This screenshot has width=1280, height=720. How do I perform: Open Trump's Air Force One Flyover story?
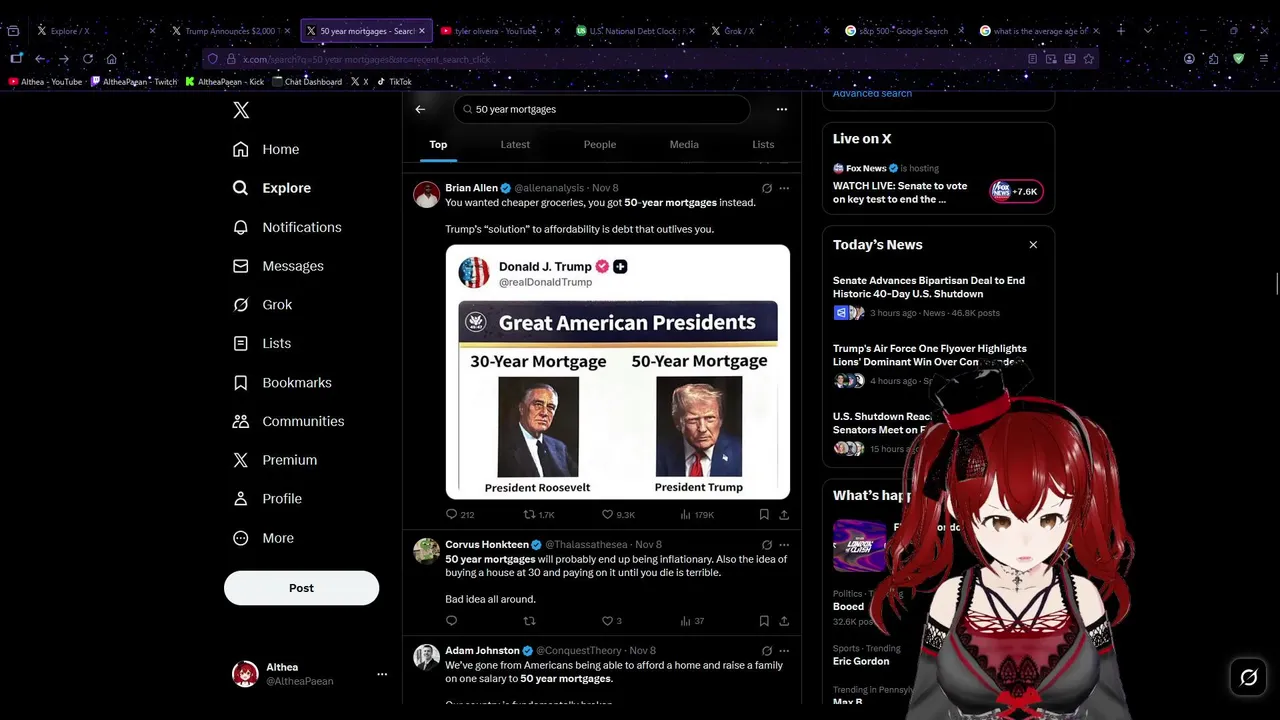[x=930, y=355]
